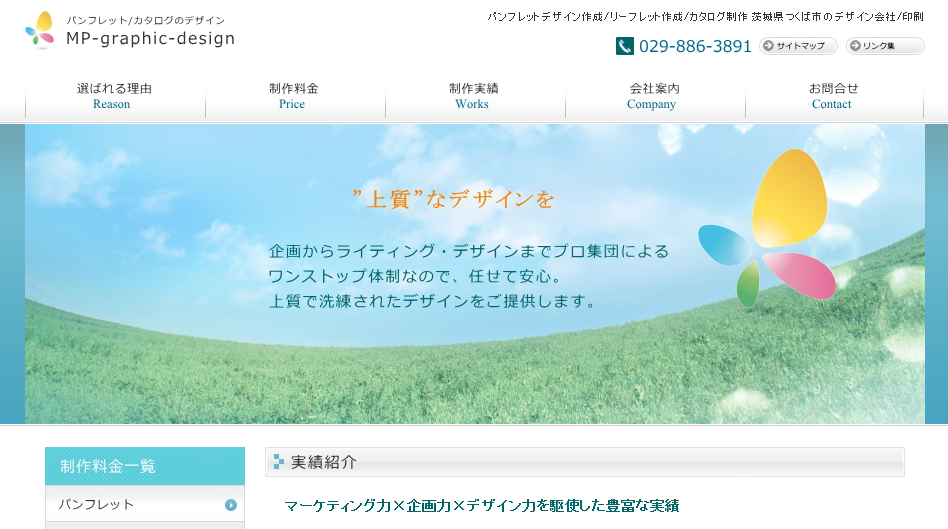Click the phone icon beside the number

[624, 46]
